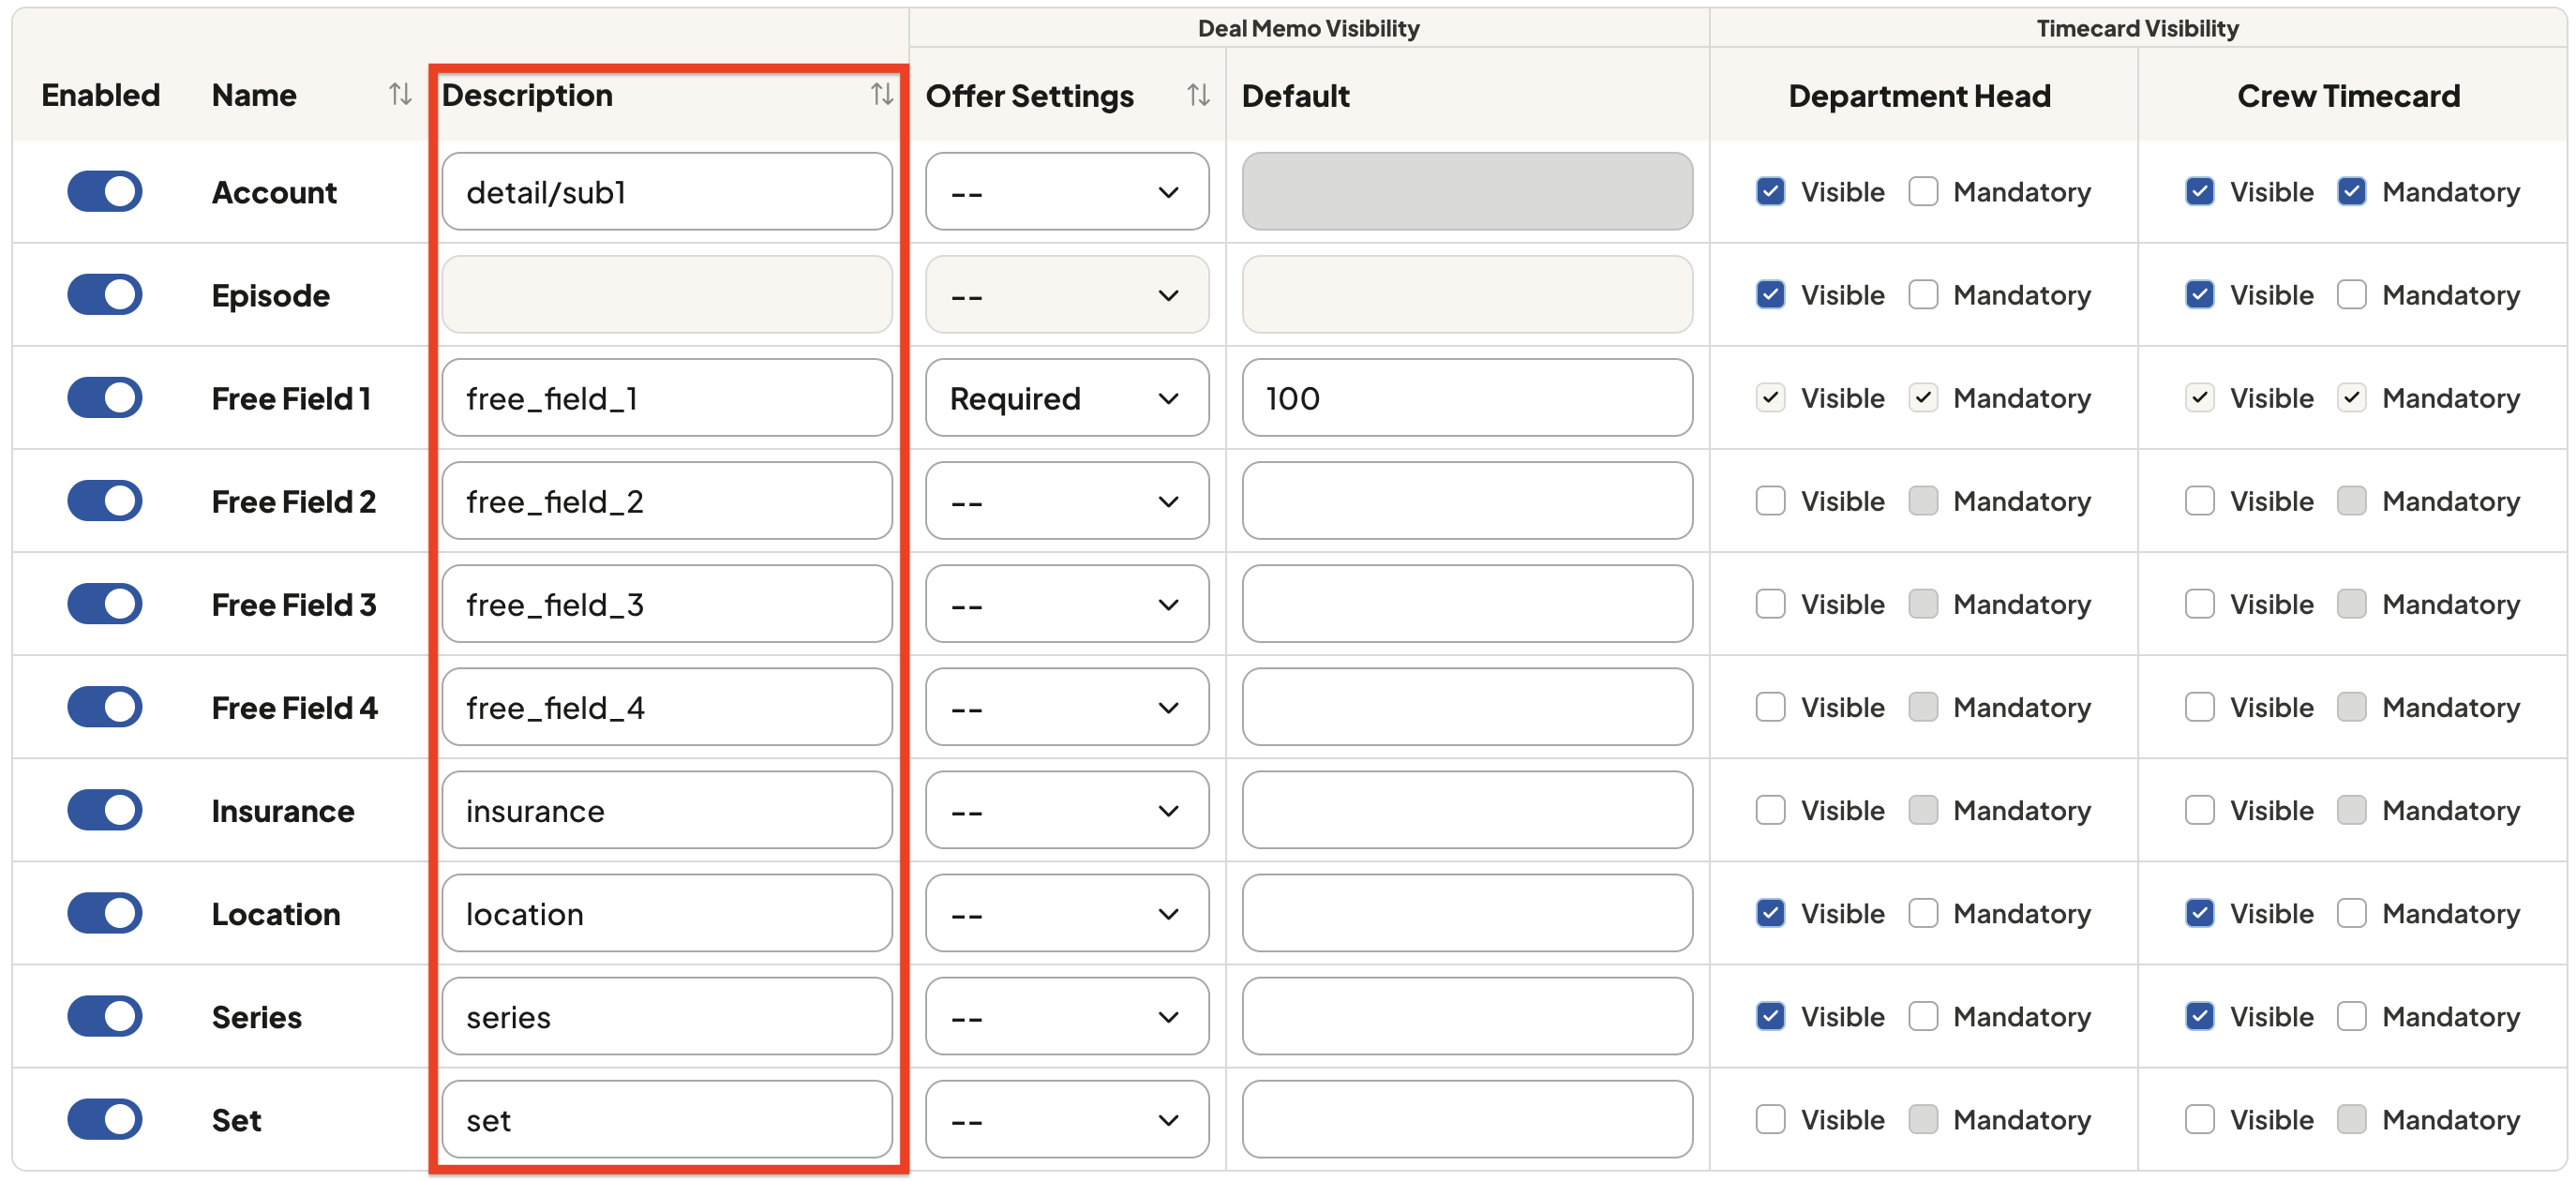The height and width of the screenshot is (1181, 2576).
Task: Open Set offer settings dropdown
Action: (1067, 1119)
